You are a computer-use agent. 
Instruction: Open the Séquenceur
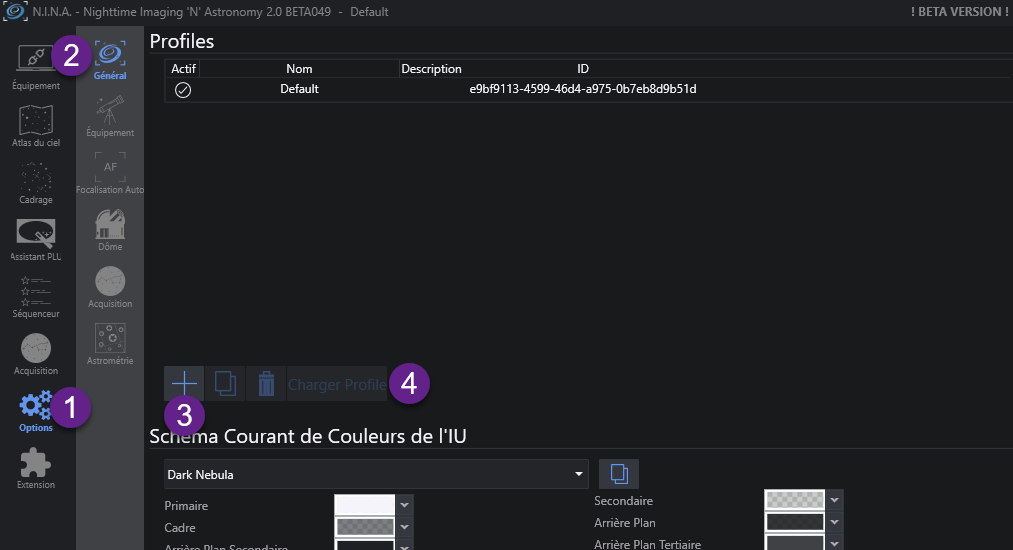(x=36, y=297)
